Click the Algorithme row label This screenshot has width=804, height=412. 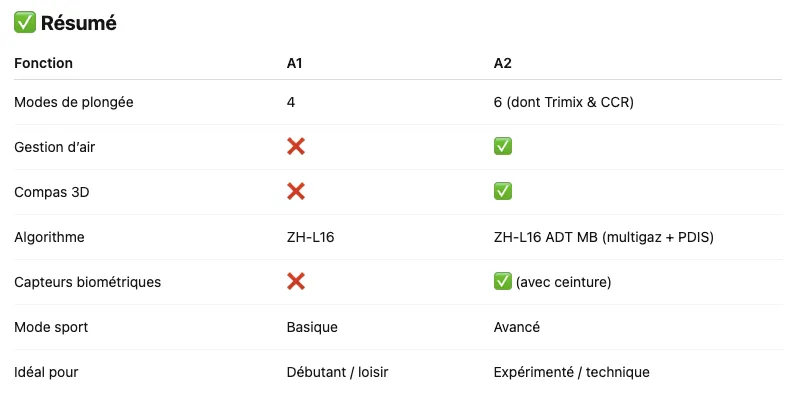[x=48, y=237]
